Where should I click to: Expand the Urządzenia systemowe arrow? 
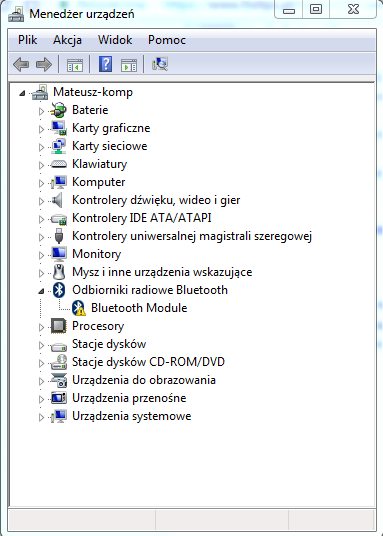click(41, 417)
